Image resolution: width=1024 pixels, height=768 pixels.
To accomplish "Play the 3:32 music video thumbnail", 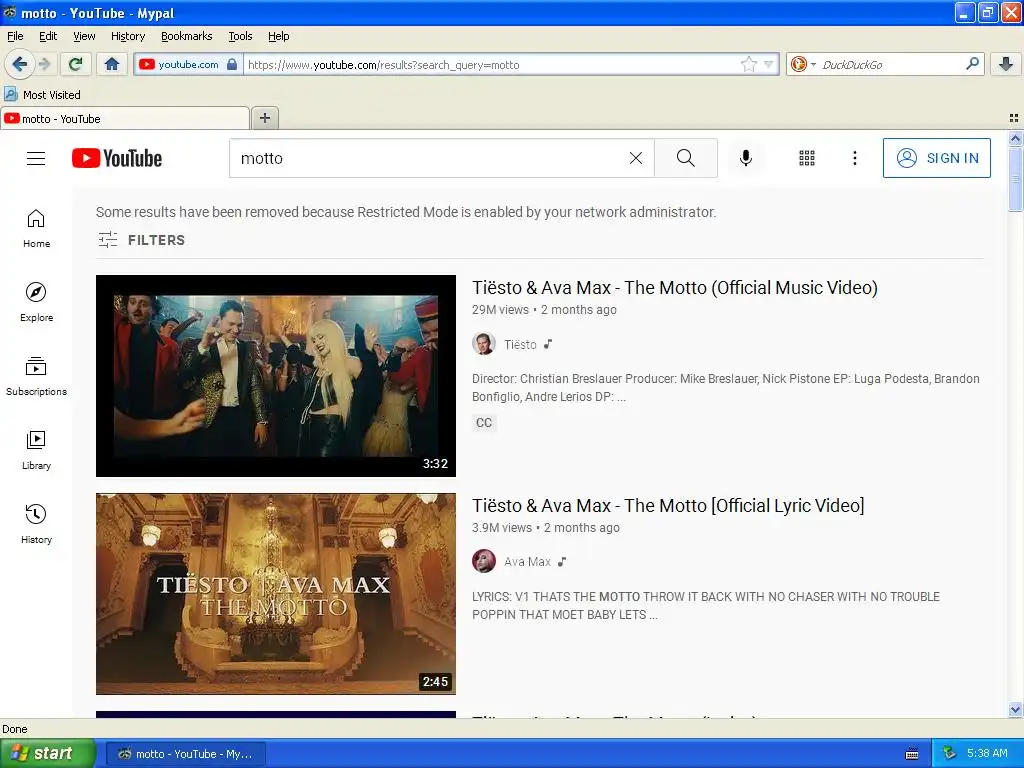I will pyautogui.click(x=276, y=376).
